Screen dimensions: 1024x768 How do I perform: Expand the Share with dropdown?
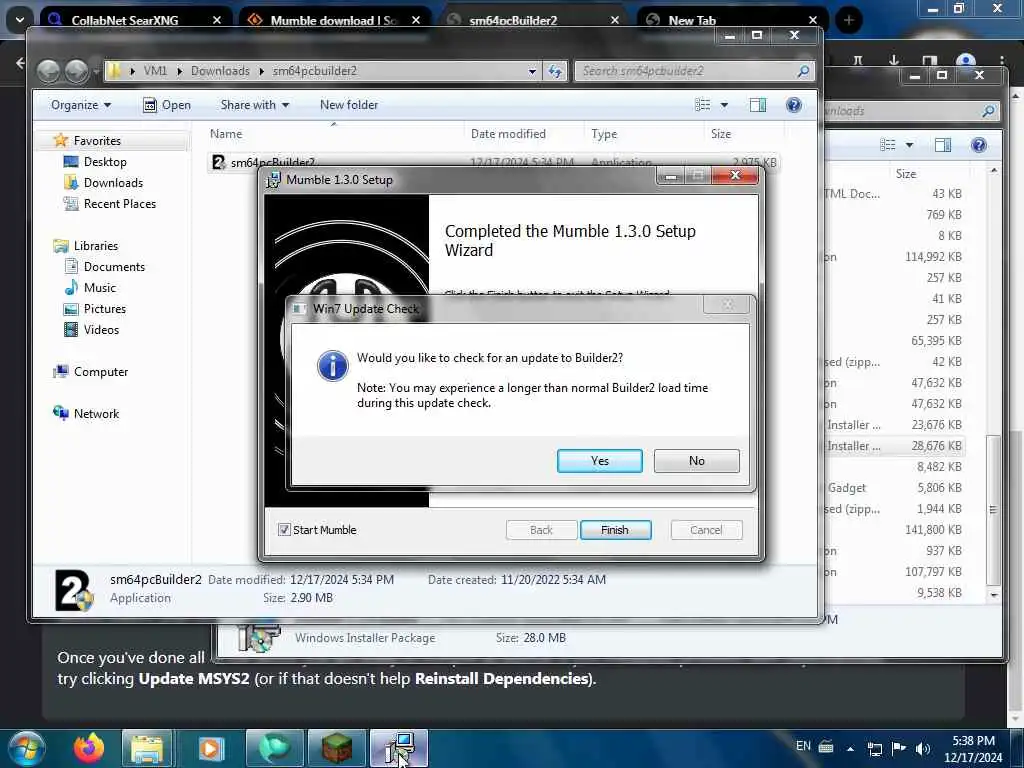pyautogui.click(x=255, y=104)
